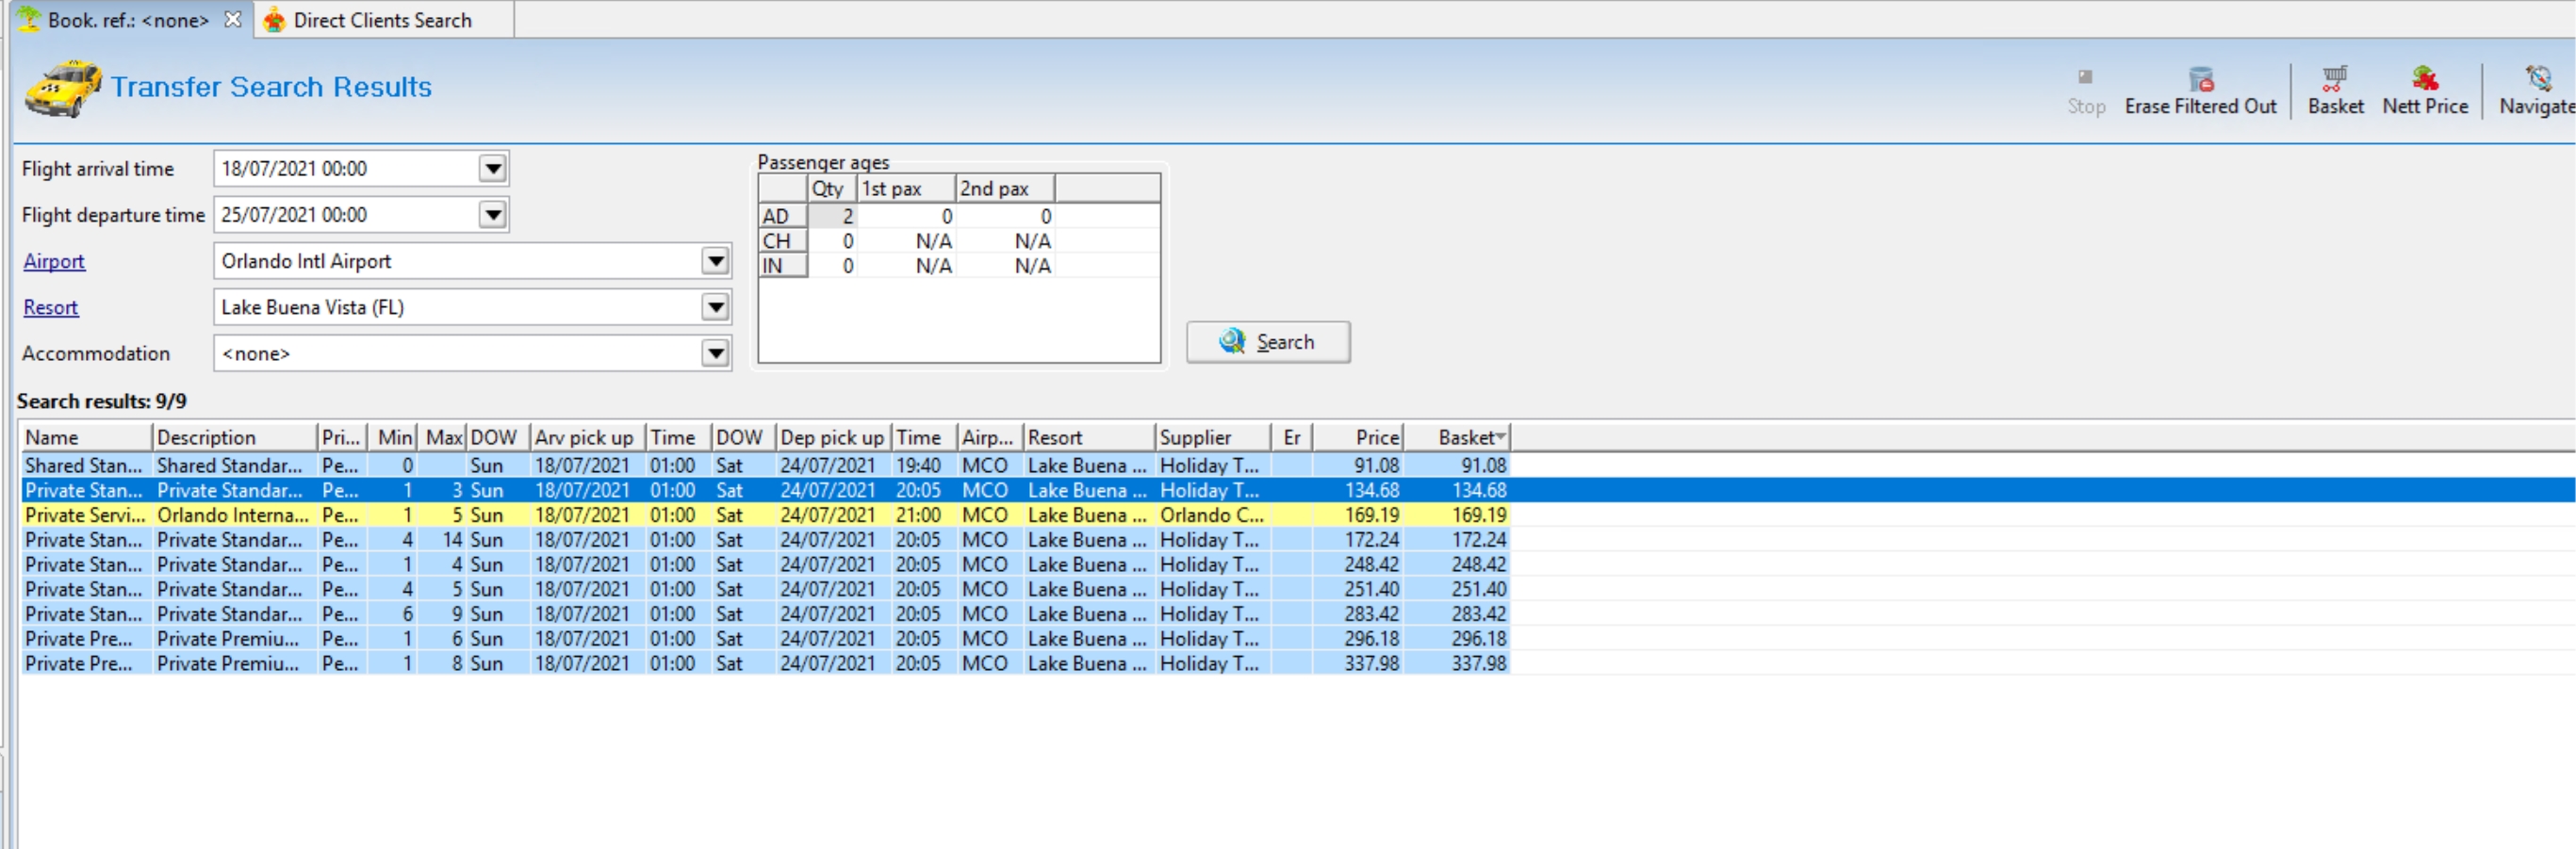The image size is (2576, 849).
Task: Click the Airport hyperlink label
Action: click(54, 261)
